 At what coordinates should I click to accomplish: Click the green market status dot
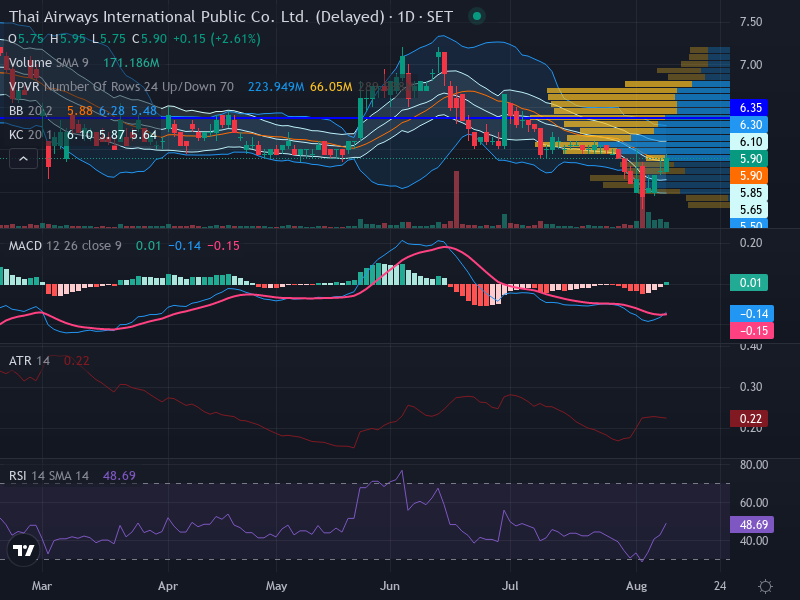(477, 16)
